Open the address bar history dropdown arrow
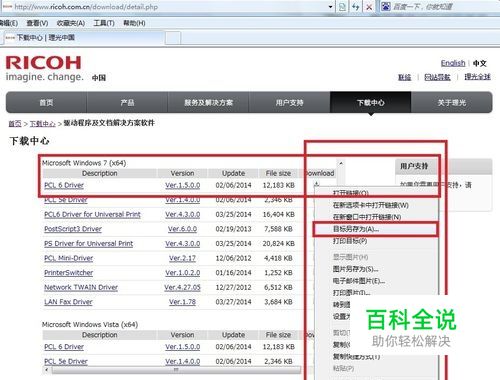Screen dimensions: 500x380 pyautogui.click(x=330, y=7)
